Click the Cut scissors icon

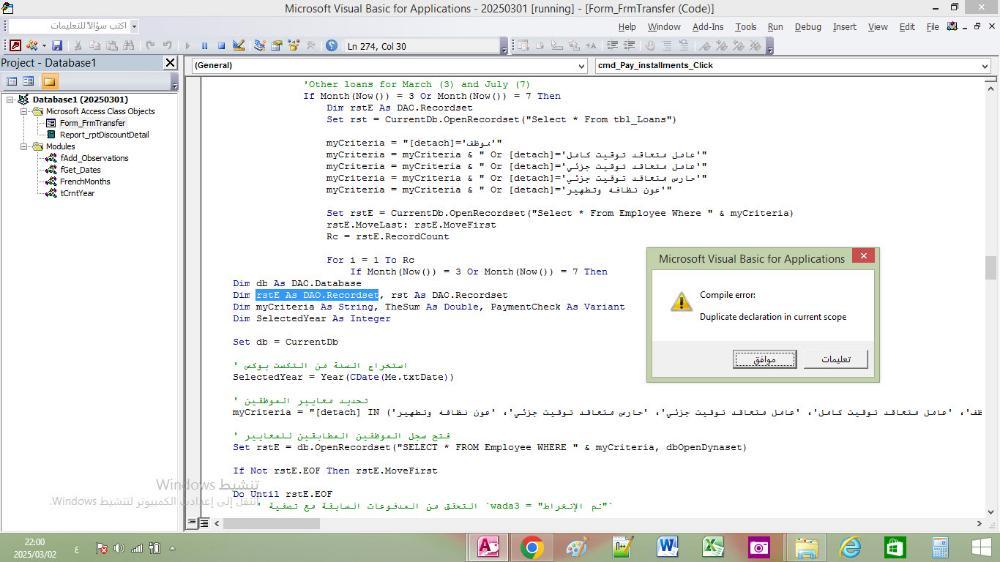click(78, 46)
